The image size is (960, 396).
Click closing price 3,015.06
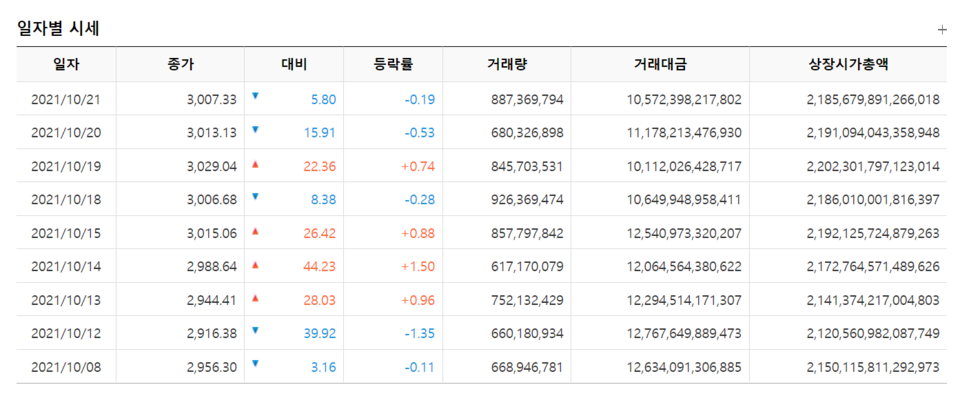pyautogui.click(x=212, y=233)
